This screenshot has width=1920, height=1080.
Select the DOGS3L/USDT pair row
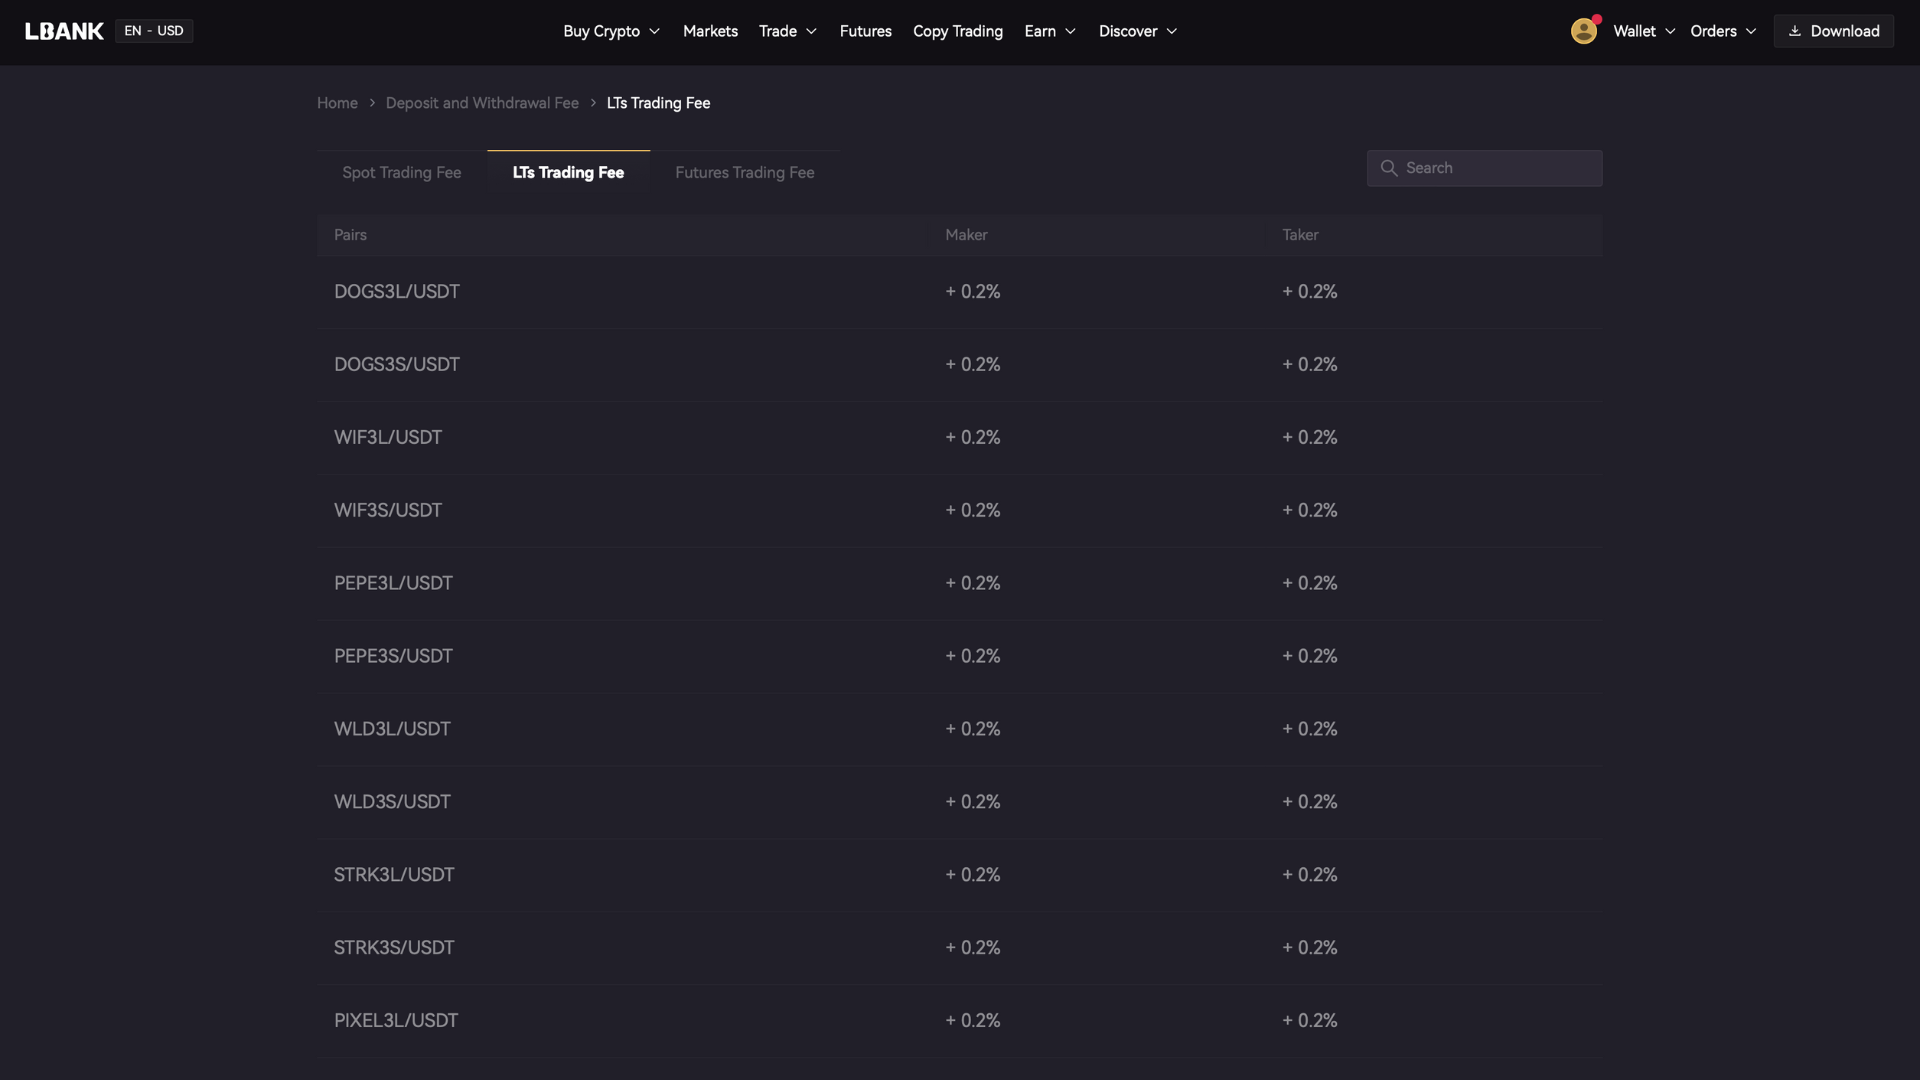click(x=959, y=292)
